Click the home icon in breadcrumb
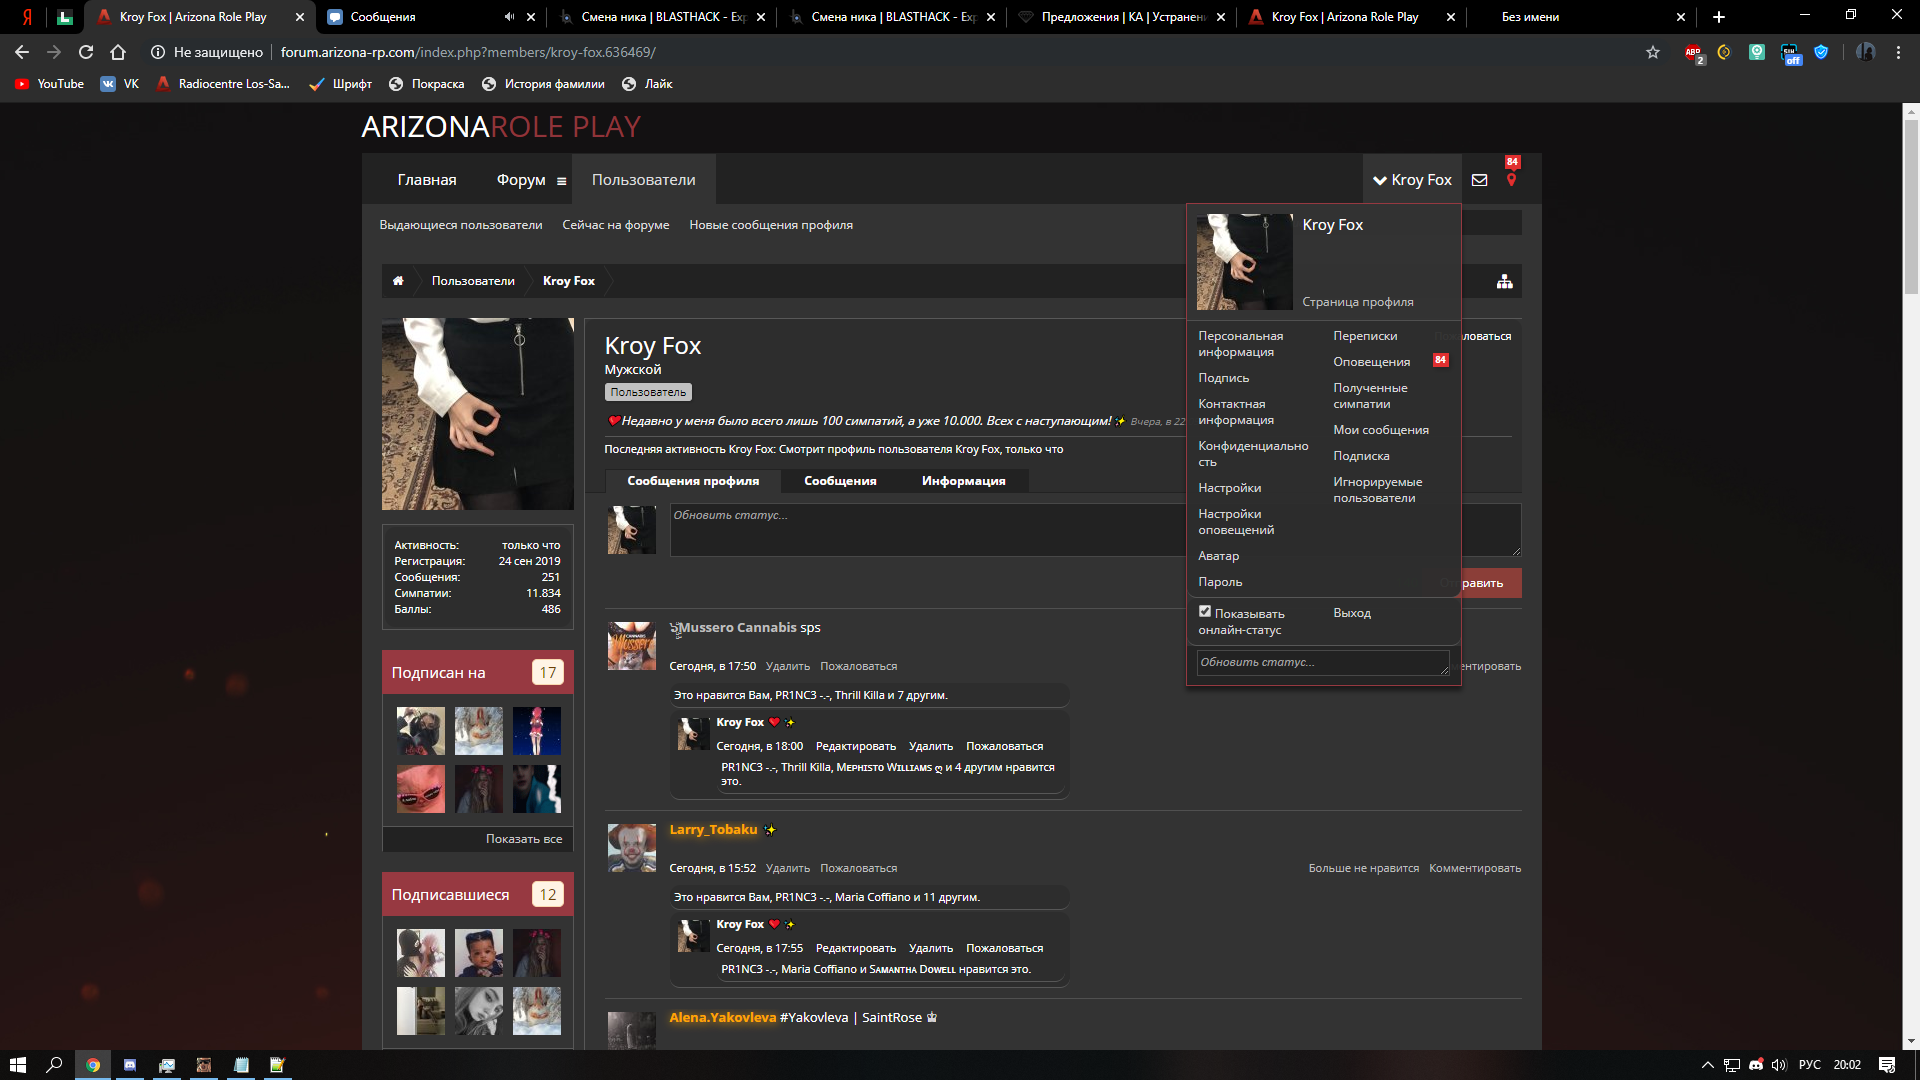This screenshot has width=1920, height=1080. coord(398,281)
